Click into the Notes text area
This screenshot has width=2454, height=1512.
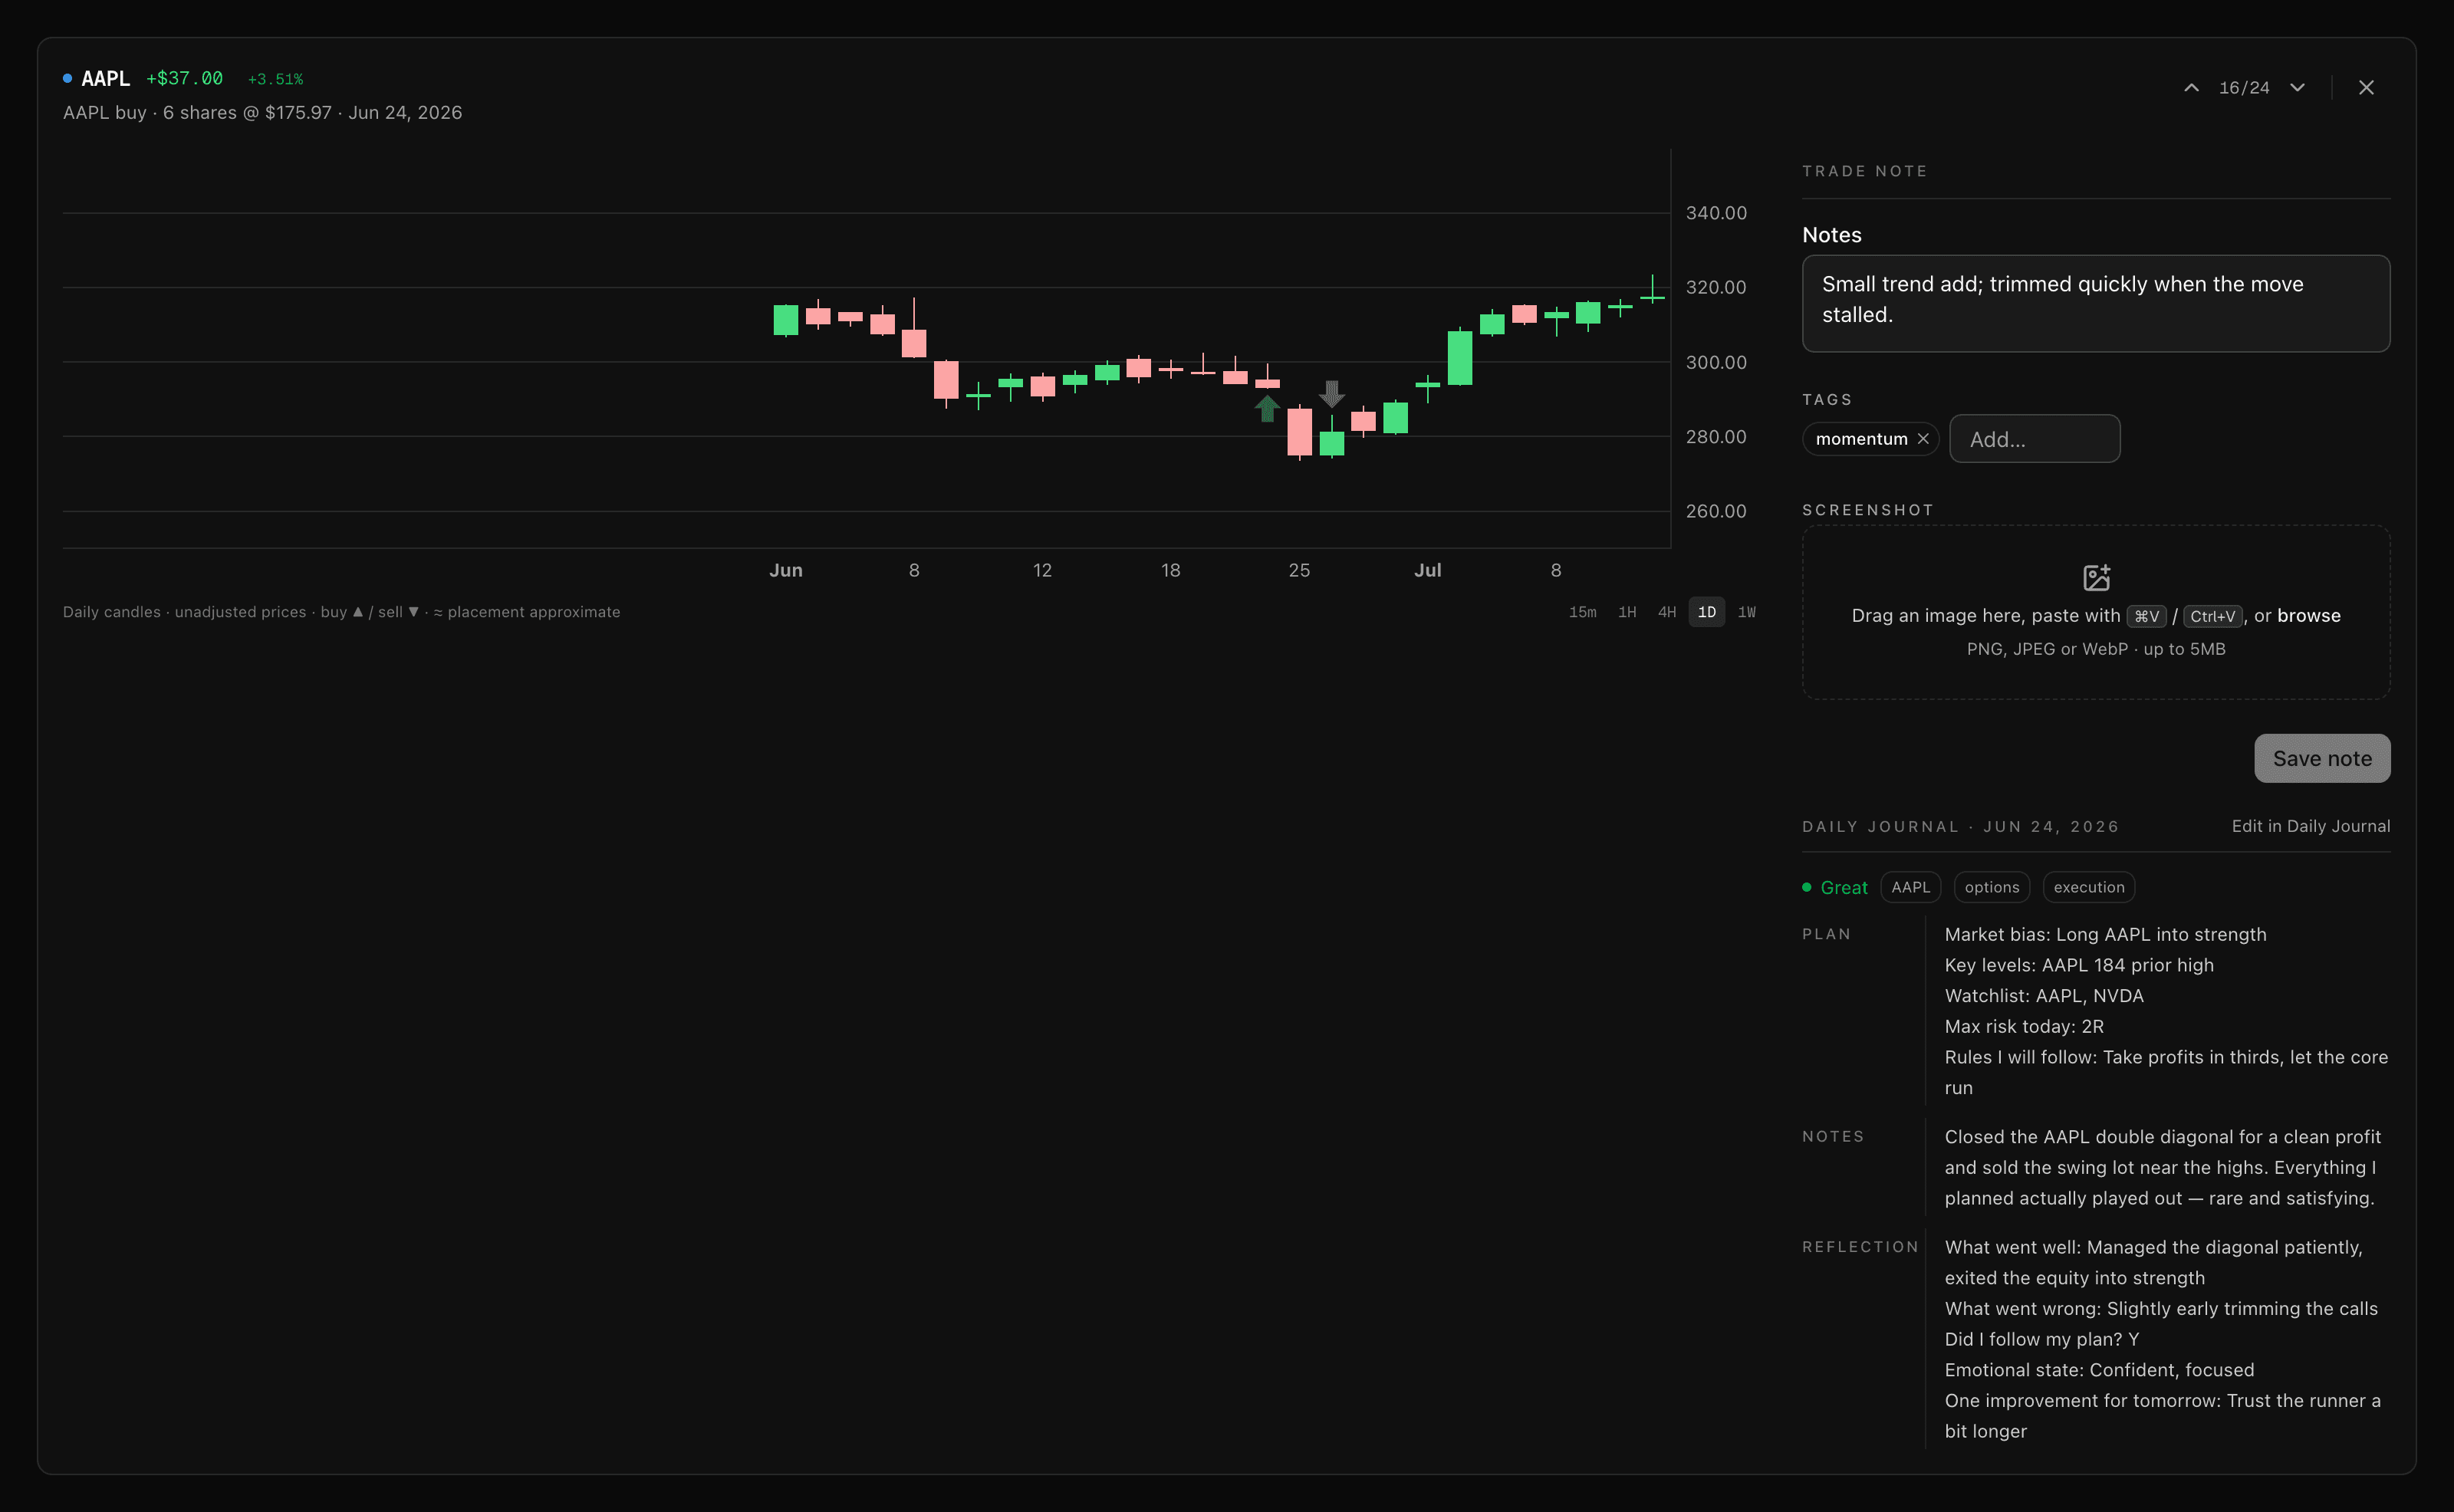click(x=2096, y=303)
